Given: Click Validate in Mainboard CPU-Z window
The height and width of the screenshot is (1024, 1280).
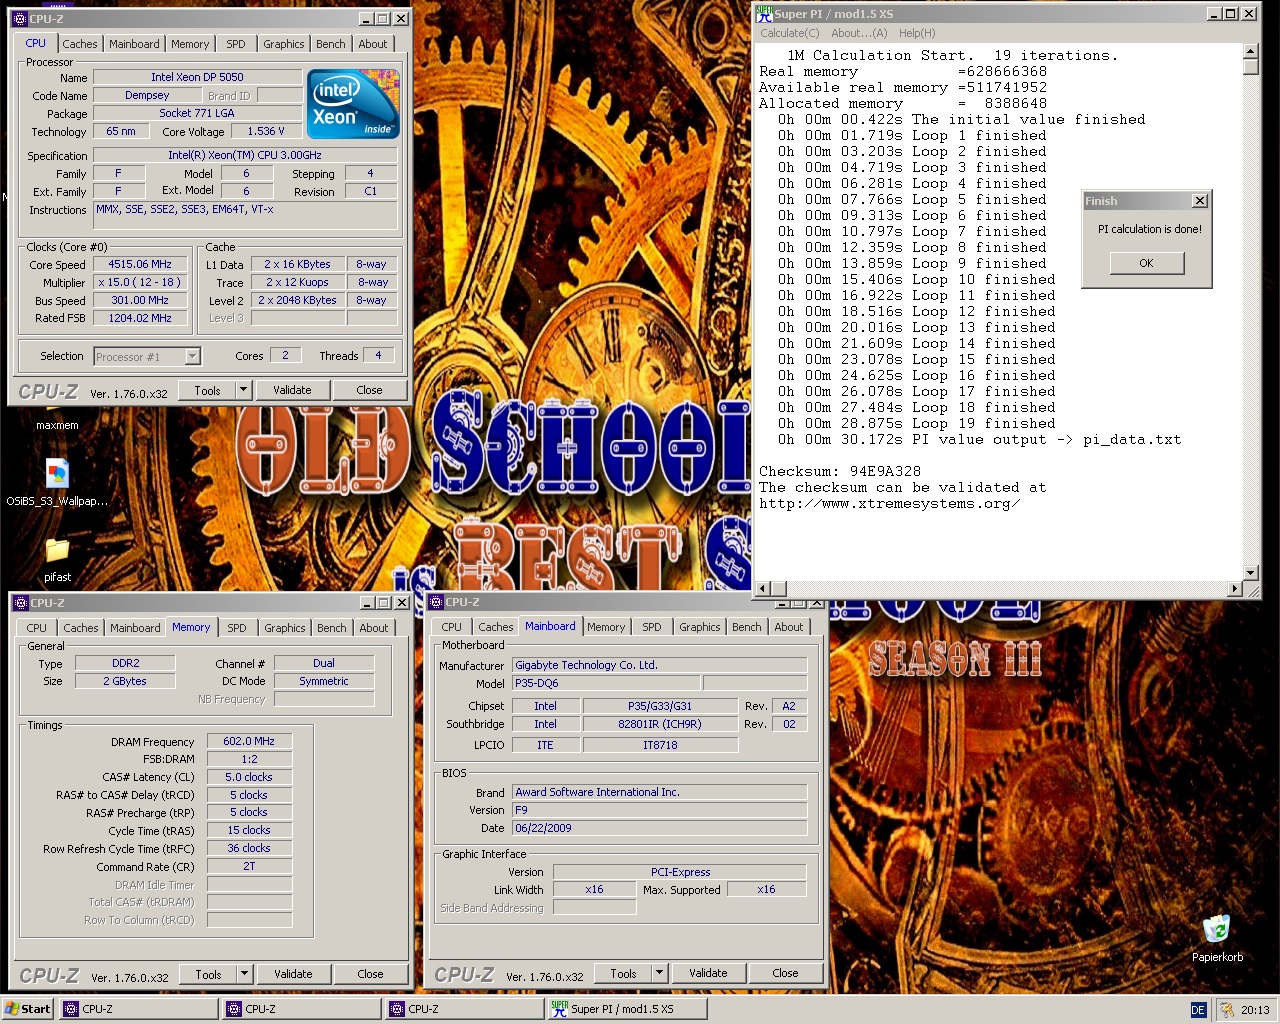Looking at the screenshot, I should (x=708, y=973).
